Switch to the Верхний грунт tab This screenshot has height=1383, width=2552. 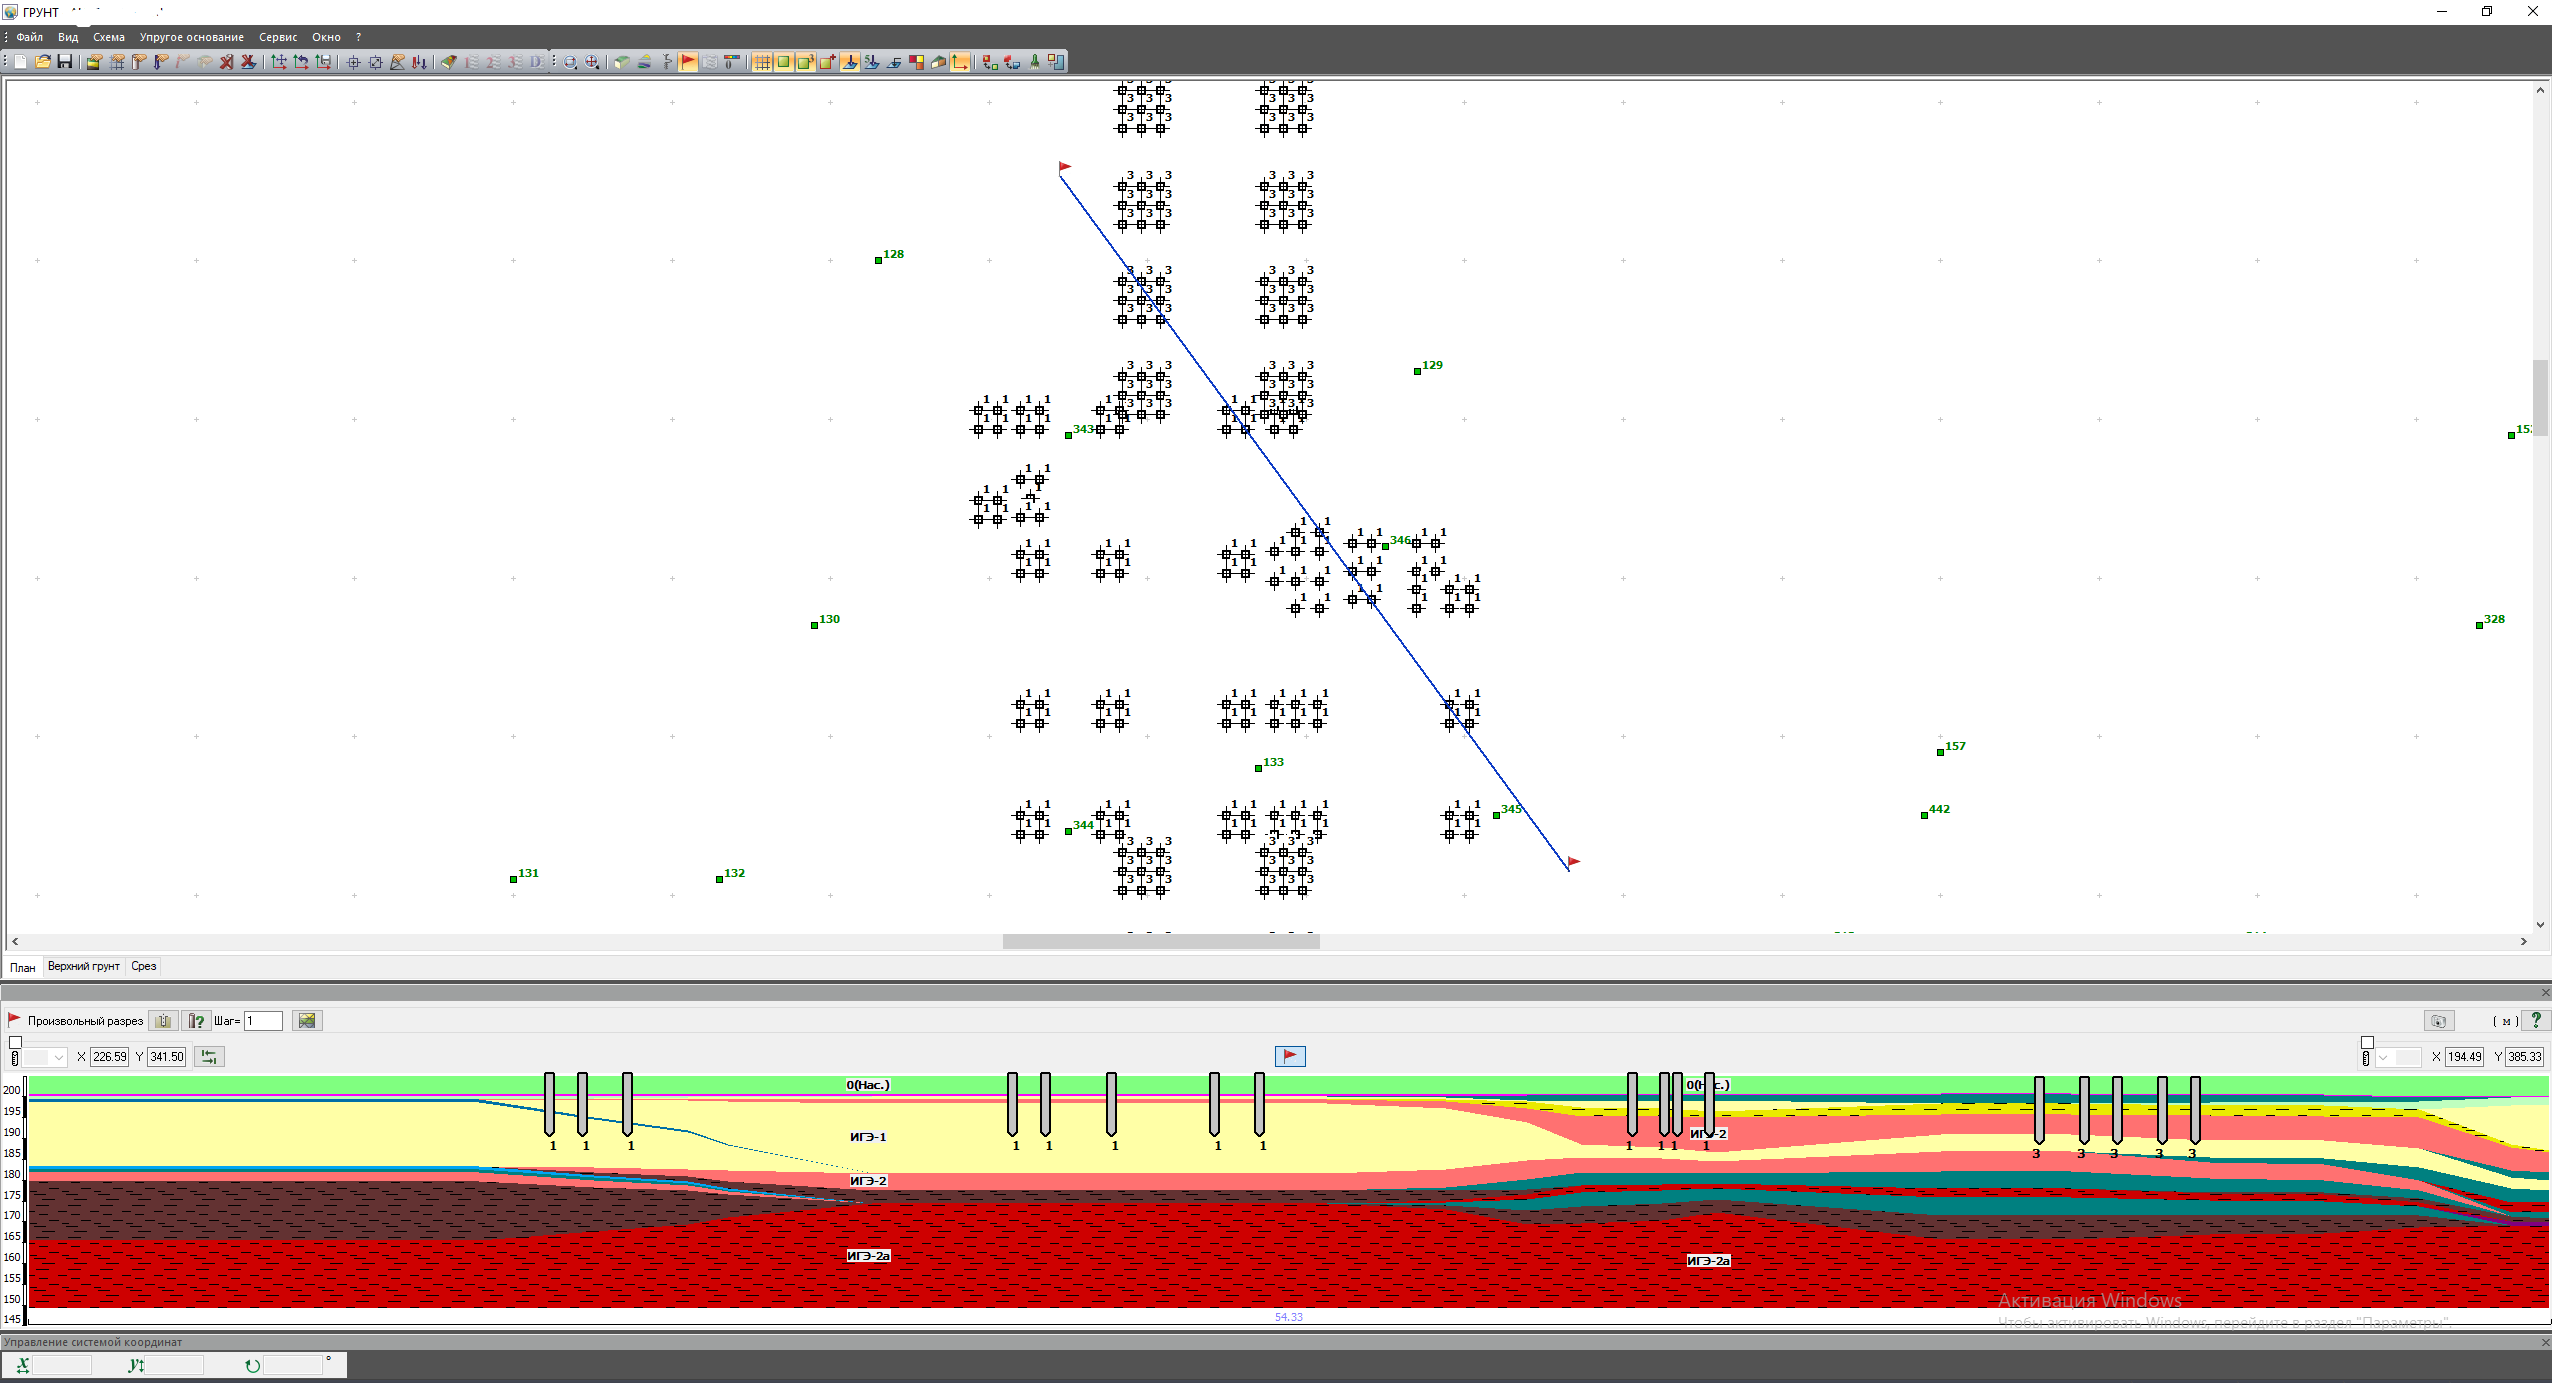84,966
